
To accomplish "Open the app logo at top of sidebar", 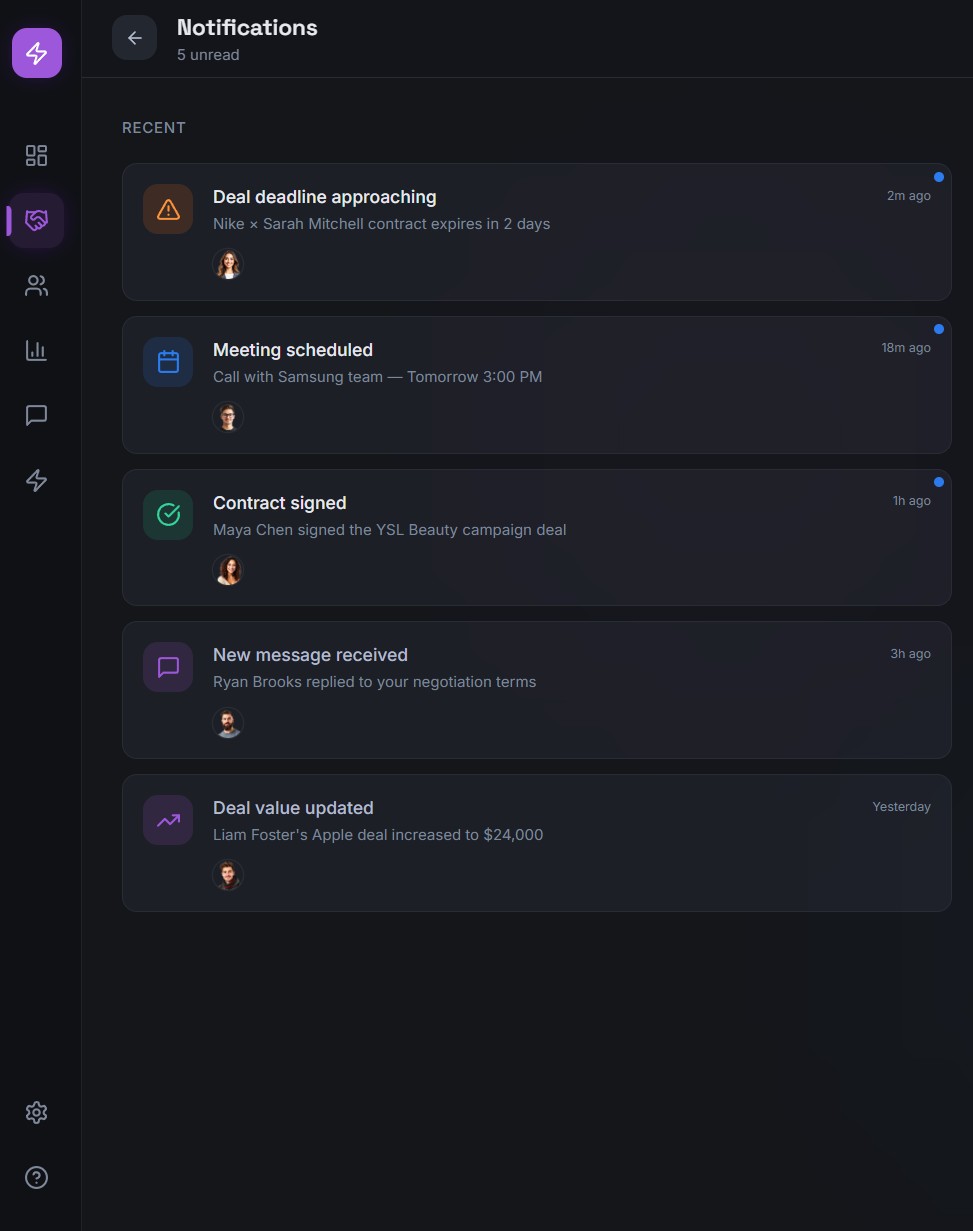I will [x=37, y=53].
